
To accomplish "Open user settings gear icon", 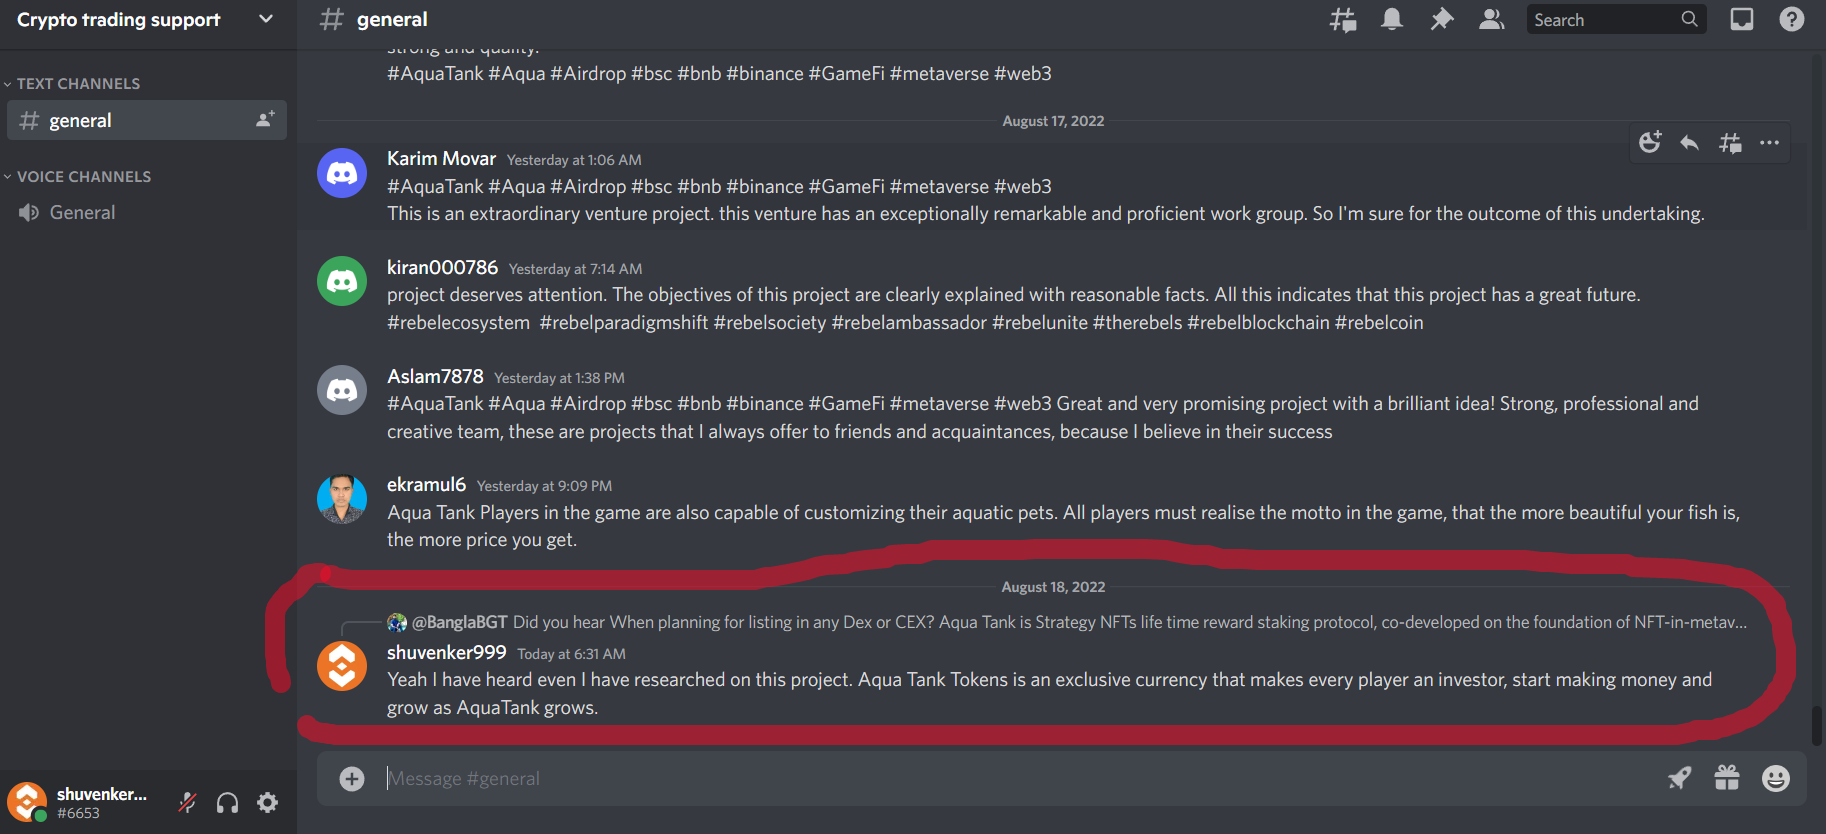I will [267, 802].
